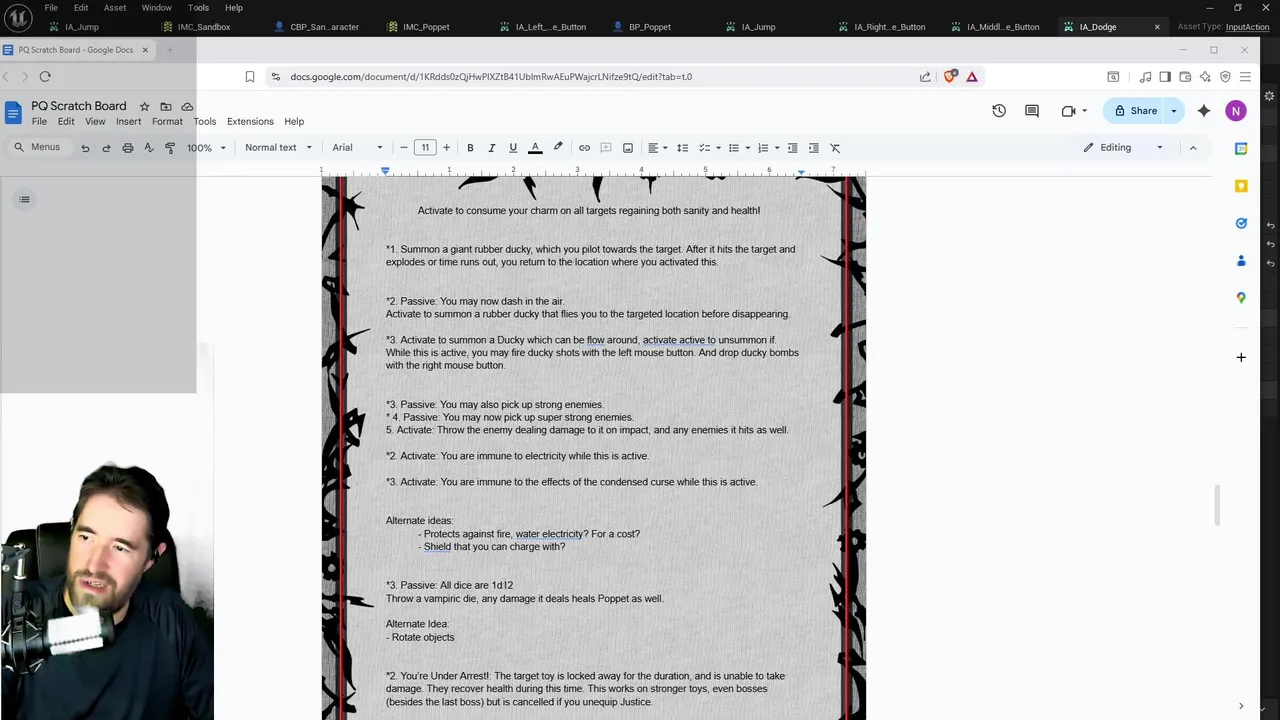
Task: Open the Insert menu in Docs
Action: (128, 122)
